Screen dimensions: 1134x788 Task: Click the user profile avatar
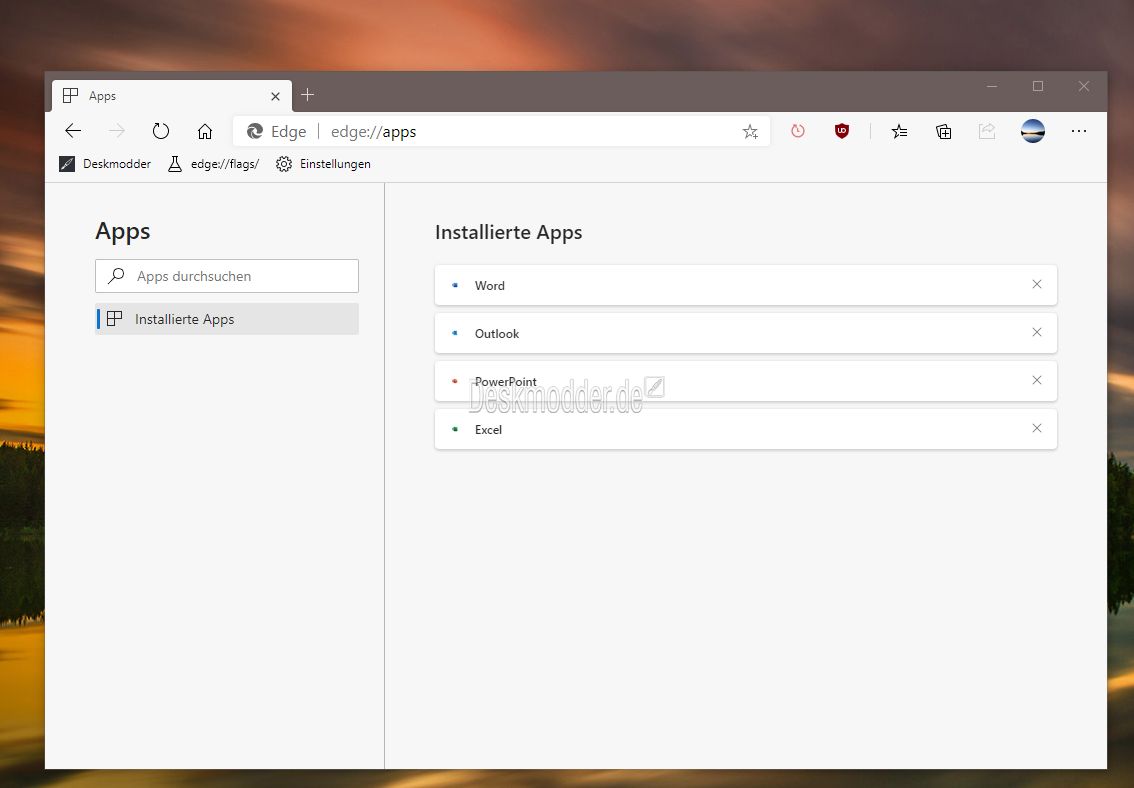pyautogui.click(x=1033, y=131)
